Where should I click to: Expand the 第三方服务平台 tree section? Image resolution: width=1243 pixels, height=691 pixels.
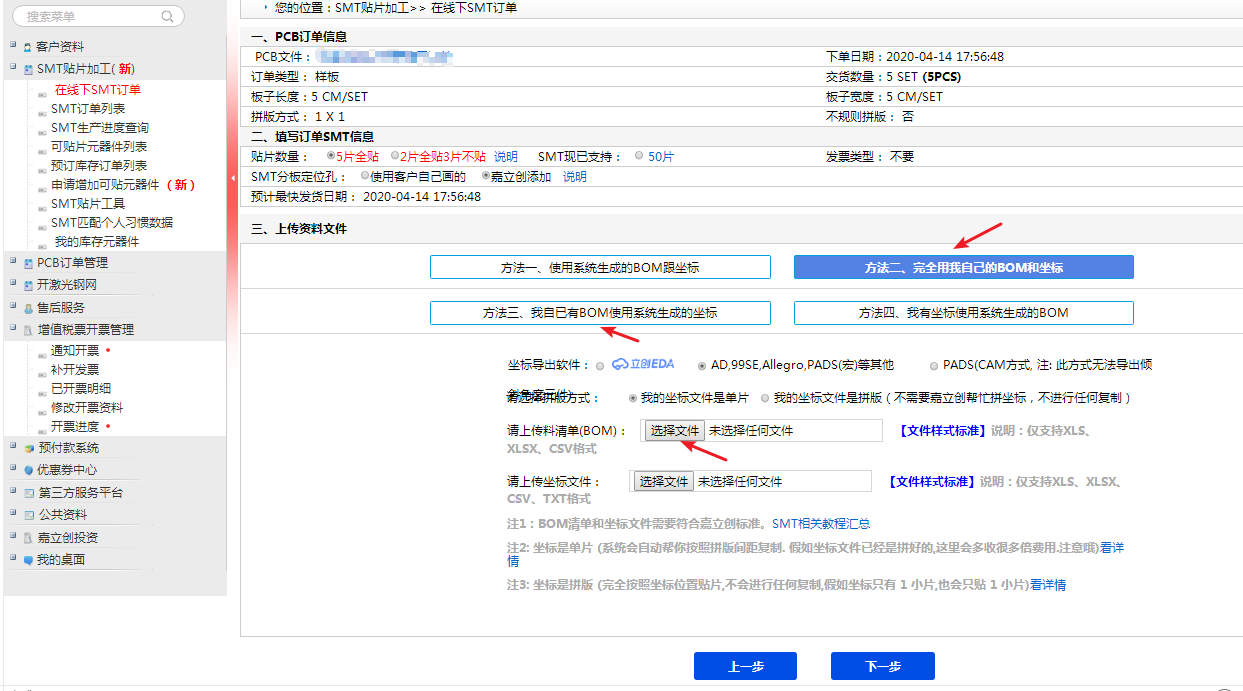point(13,492)
